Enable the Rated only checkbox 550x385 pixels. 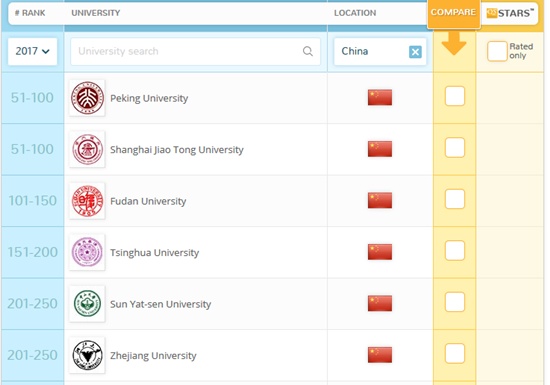coord(497,51)
